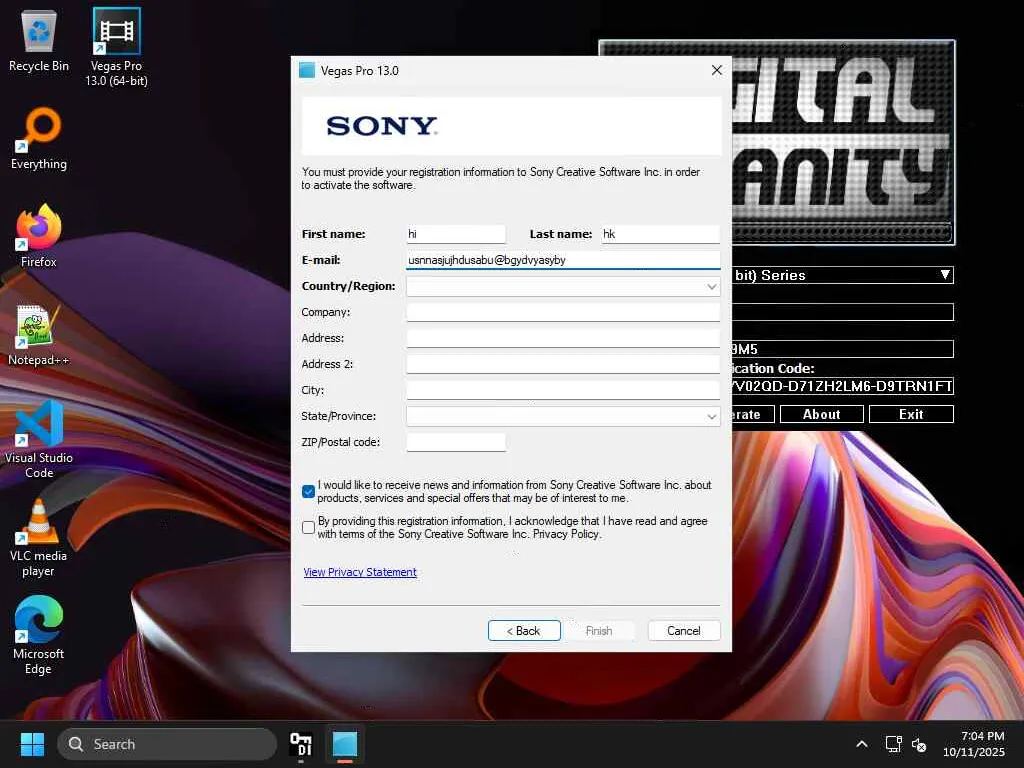Select the Vegas Pro 13.0 (64-bit) desktop shortcut

click(x=116, y=47)
